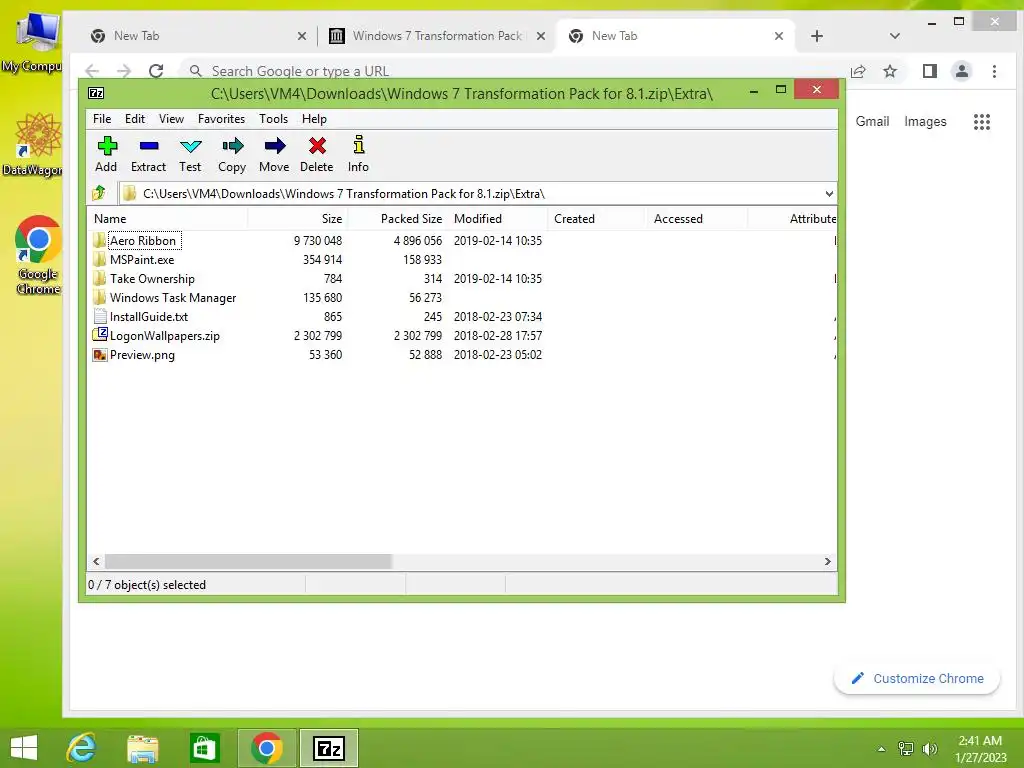Open Chrome profile avatar
1024x768 pixels.
[962, 71]
